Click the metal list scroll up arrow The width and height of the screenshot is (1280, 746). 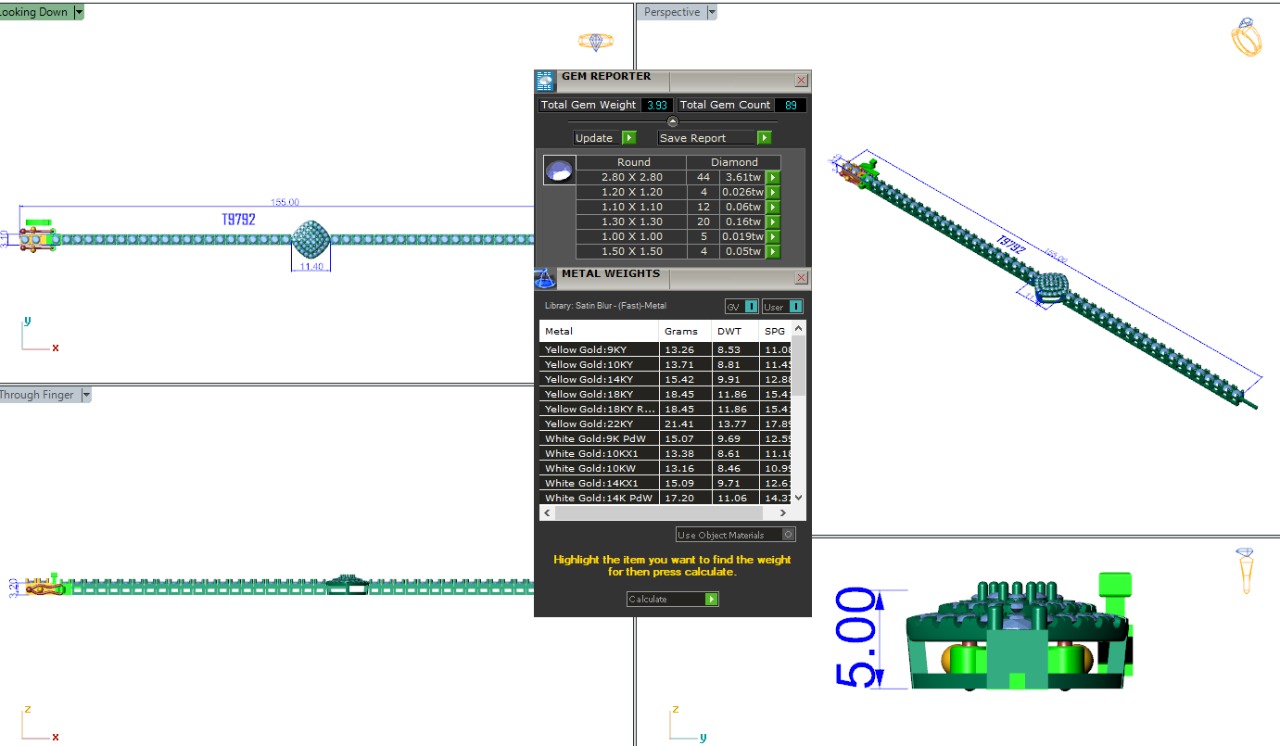[798, 328]
